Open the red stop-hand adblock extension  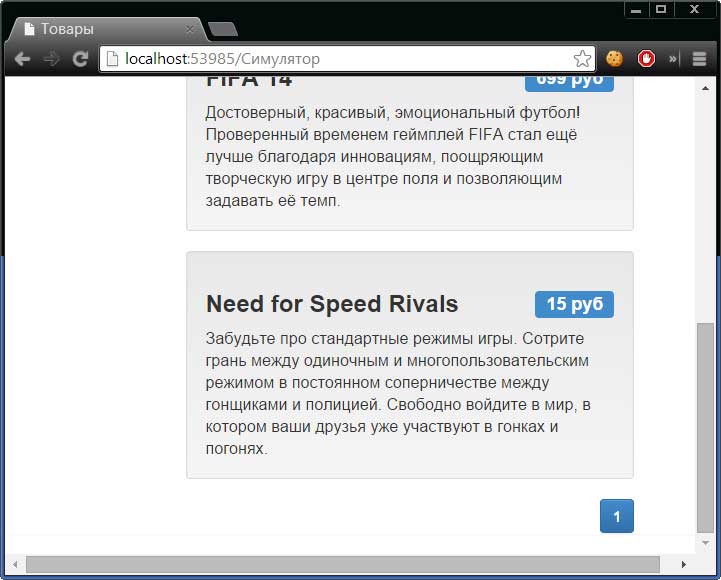pyautogui.click(x=646, y=59)
